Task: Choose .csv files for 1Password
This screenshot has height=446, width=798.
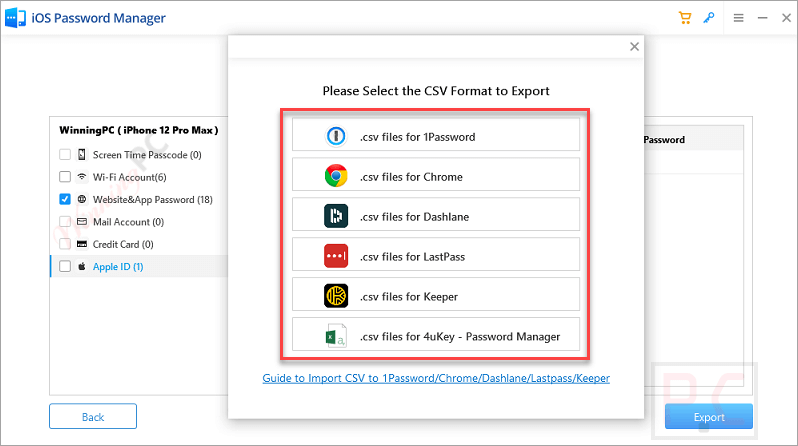Action: tap(436, 135)
